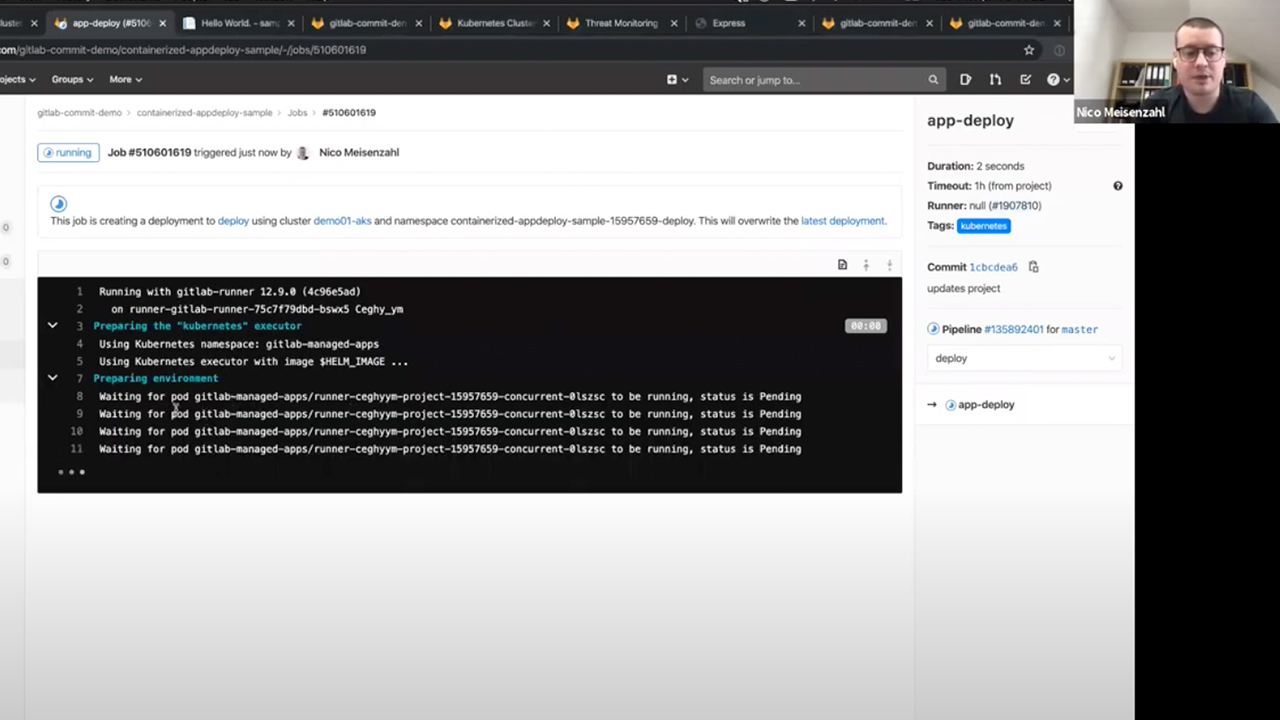Viewport: 1280px width, 720px height.
Task: Click the #510601619 breadcrumb item
Action: coord(349,113)
